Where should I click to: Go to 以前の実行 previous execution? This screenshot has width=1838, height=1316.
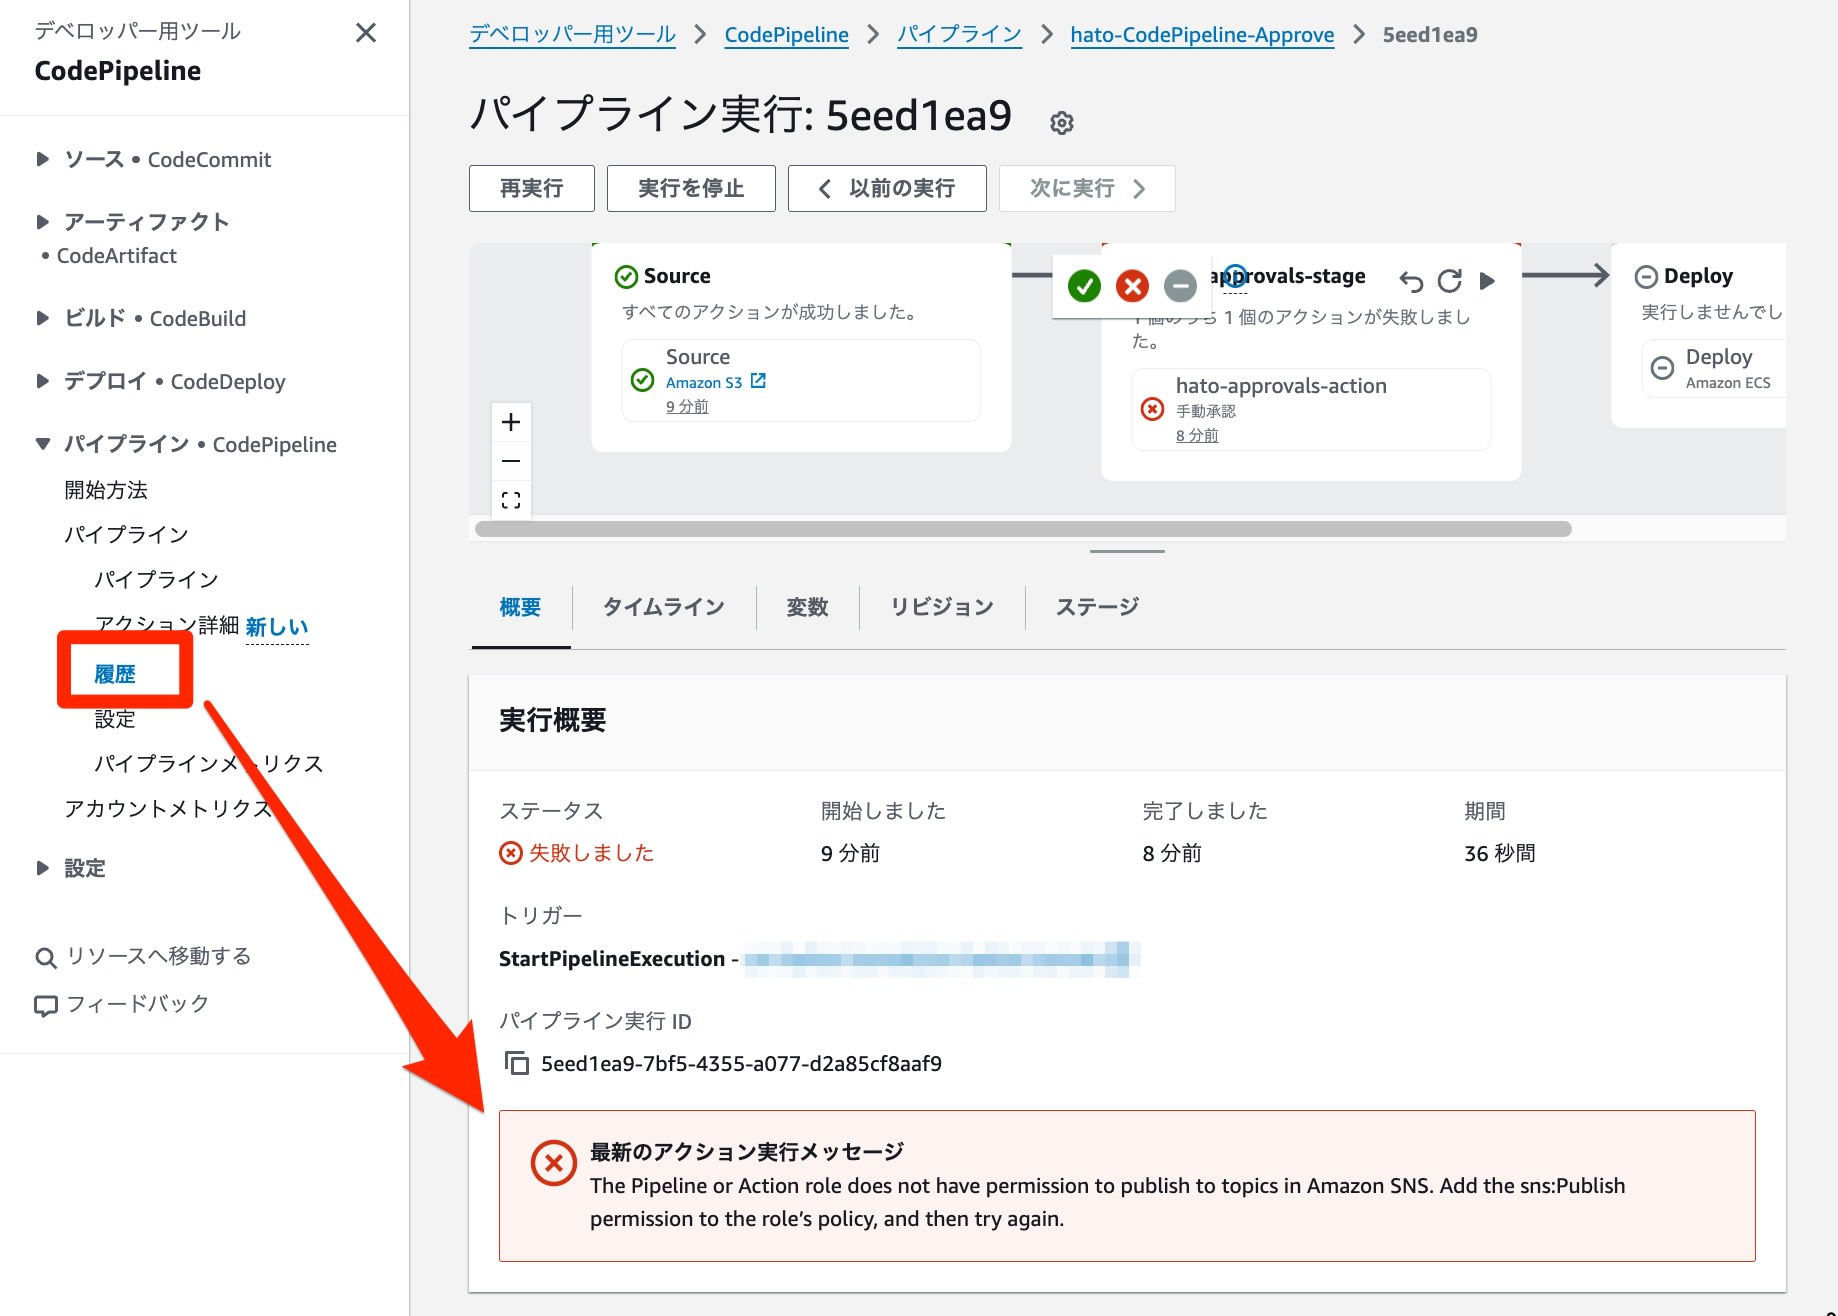pyautogui.click(x=887, y=188)
